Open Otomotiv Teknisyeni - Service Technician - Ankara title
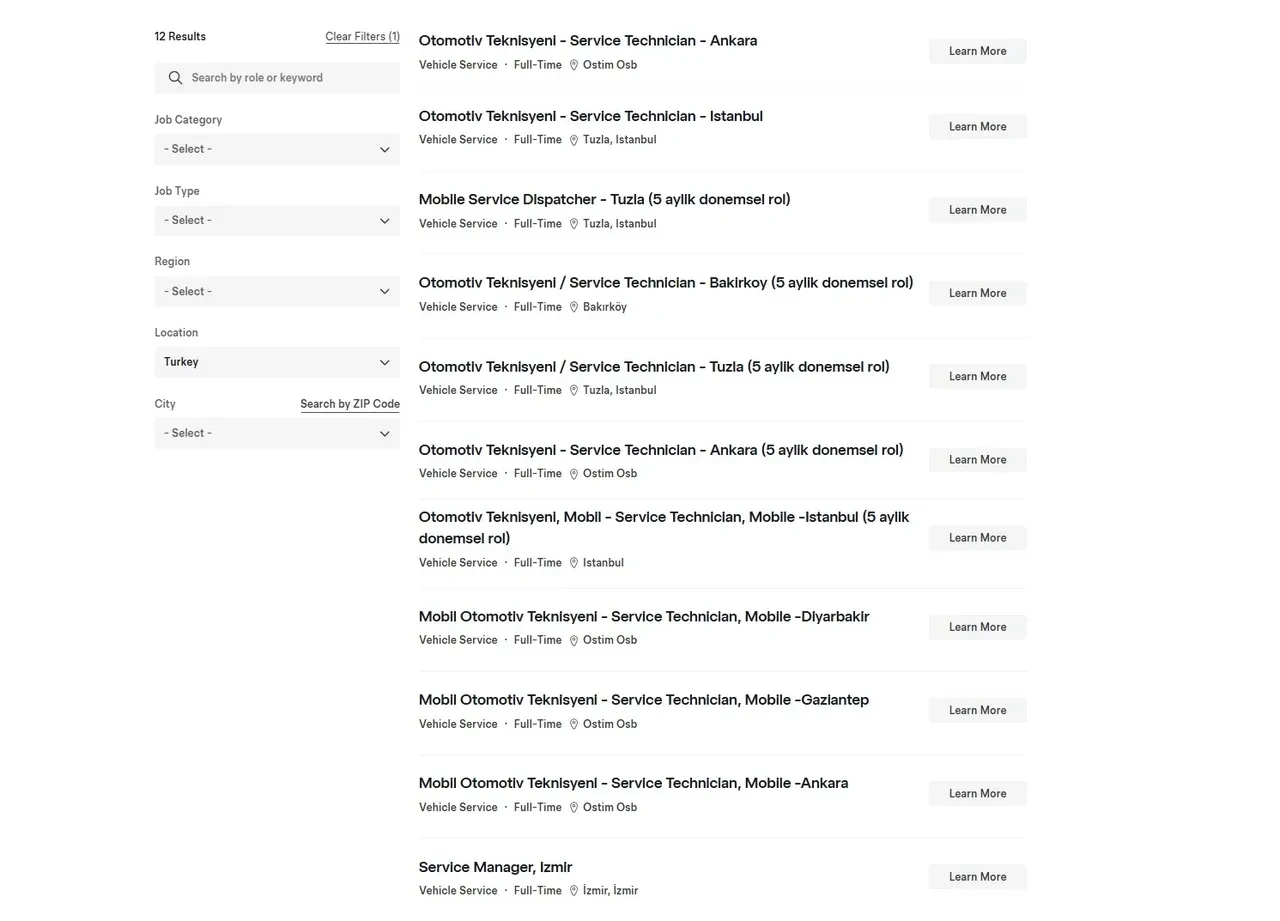The height and width of the screenshot is (921, 1280). pyautogui.click(x=587, y=41)
